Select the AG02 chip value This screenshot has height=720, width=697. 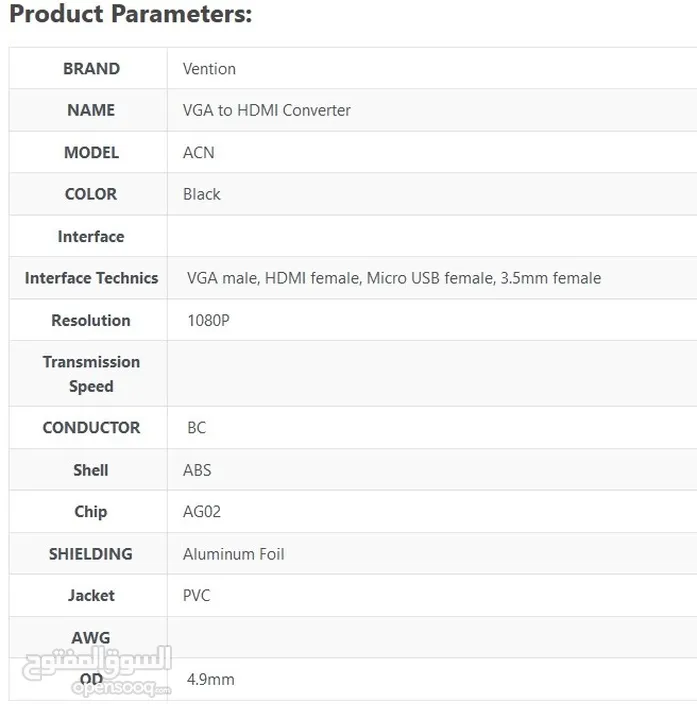tap(202, 512)
